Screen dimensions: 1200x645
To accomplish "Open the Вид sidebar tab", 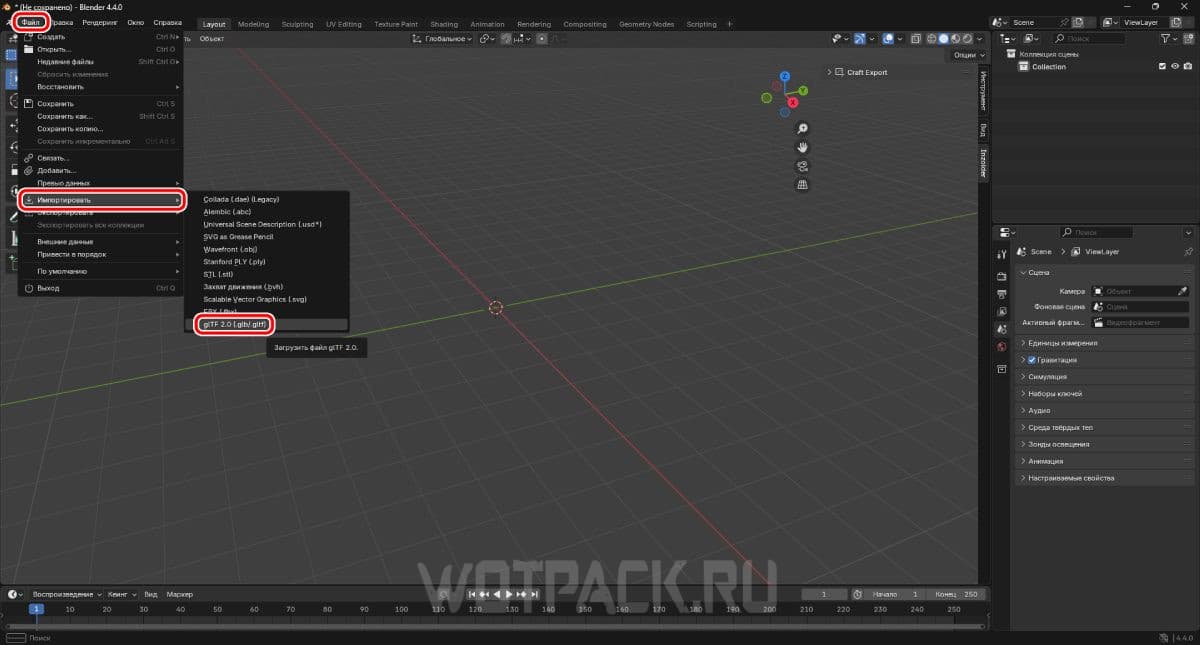I will 983,130.
